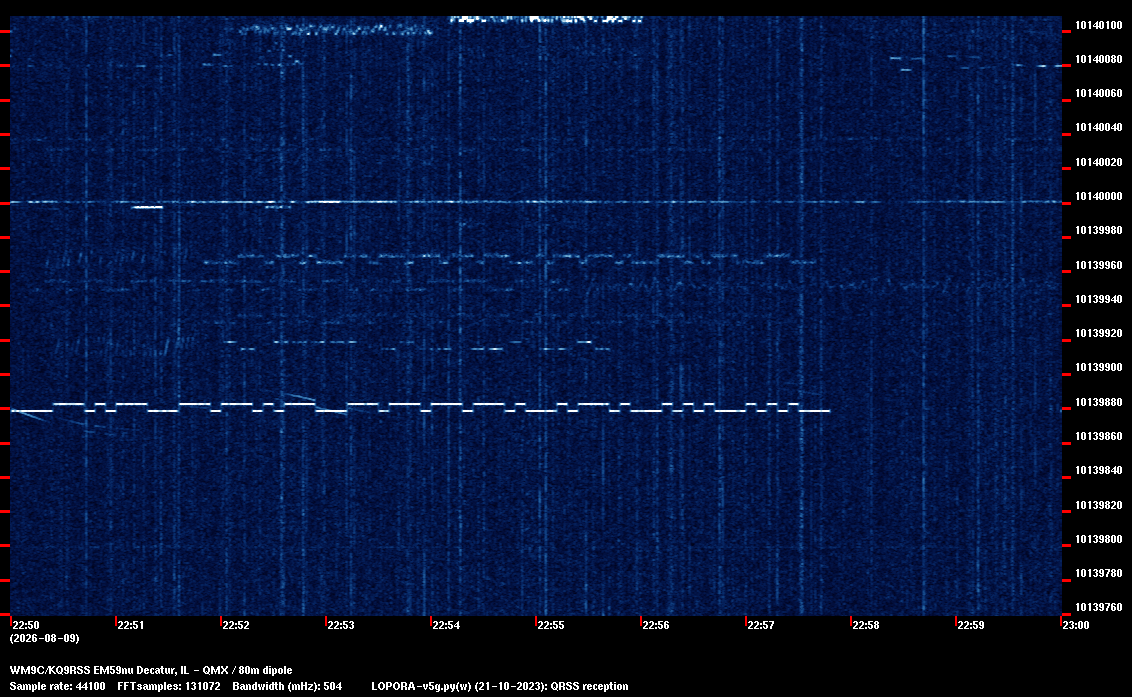Click the 22:59 time marker
Image resolution: width=1132 pixels, height=697 pixels.
pos(970,625)
